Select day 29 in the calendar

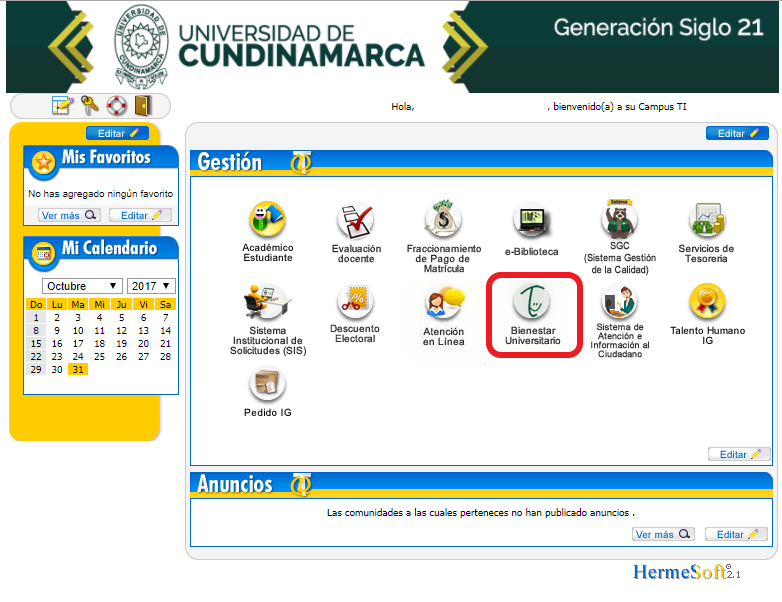(x=36, y=369)
